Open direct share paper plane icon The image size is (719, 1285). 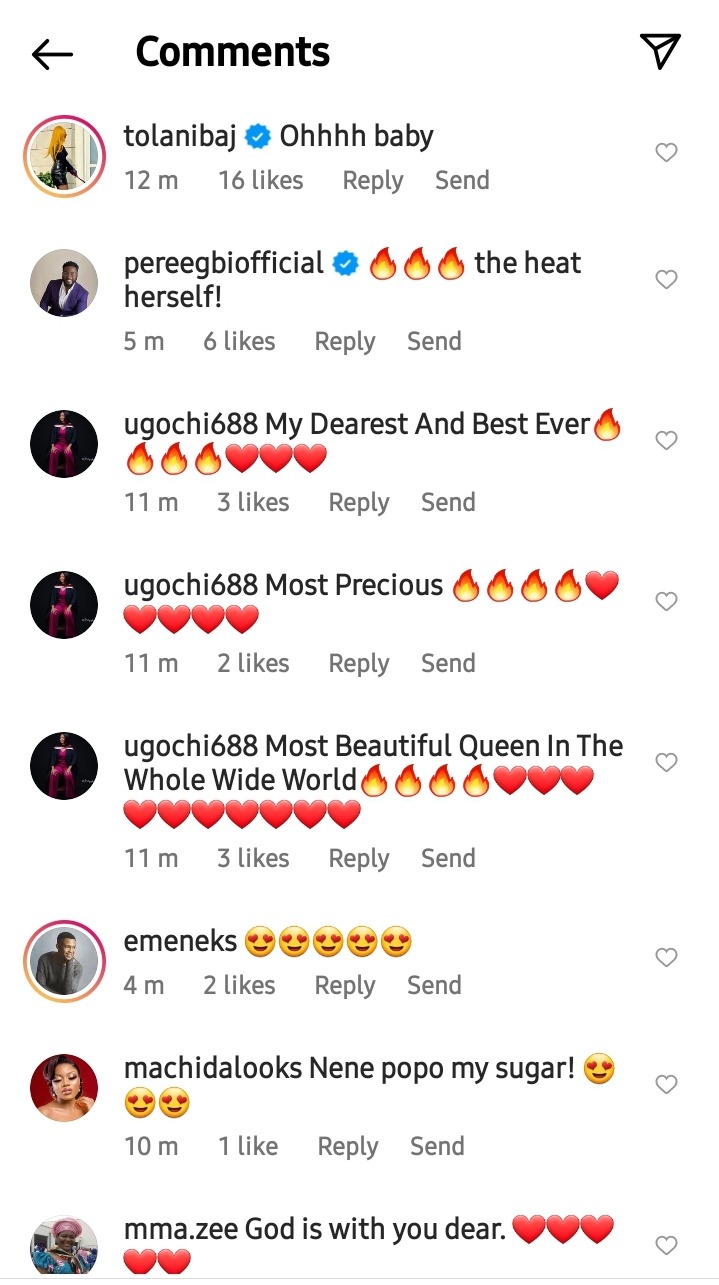point(660,51)
